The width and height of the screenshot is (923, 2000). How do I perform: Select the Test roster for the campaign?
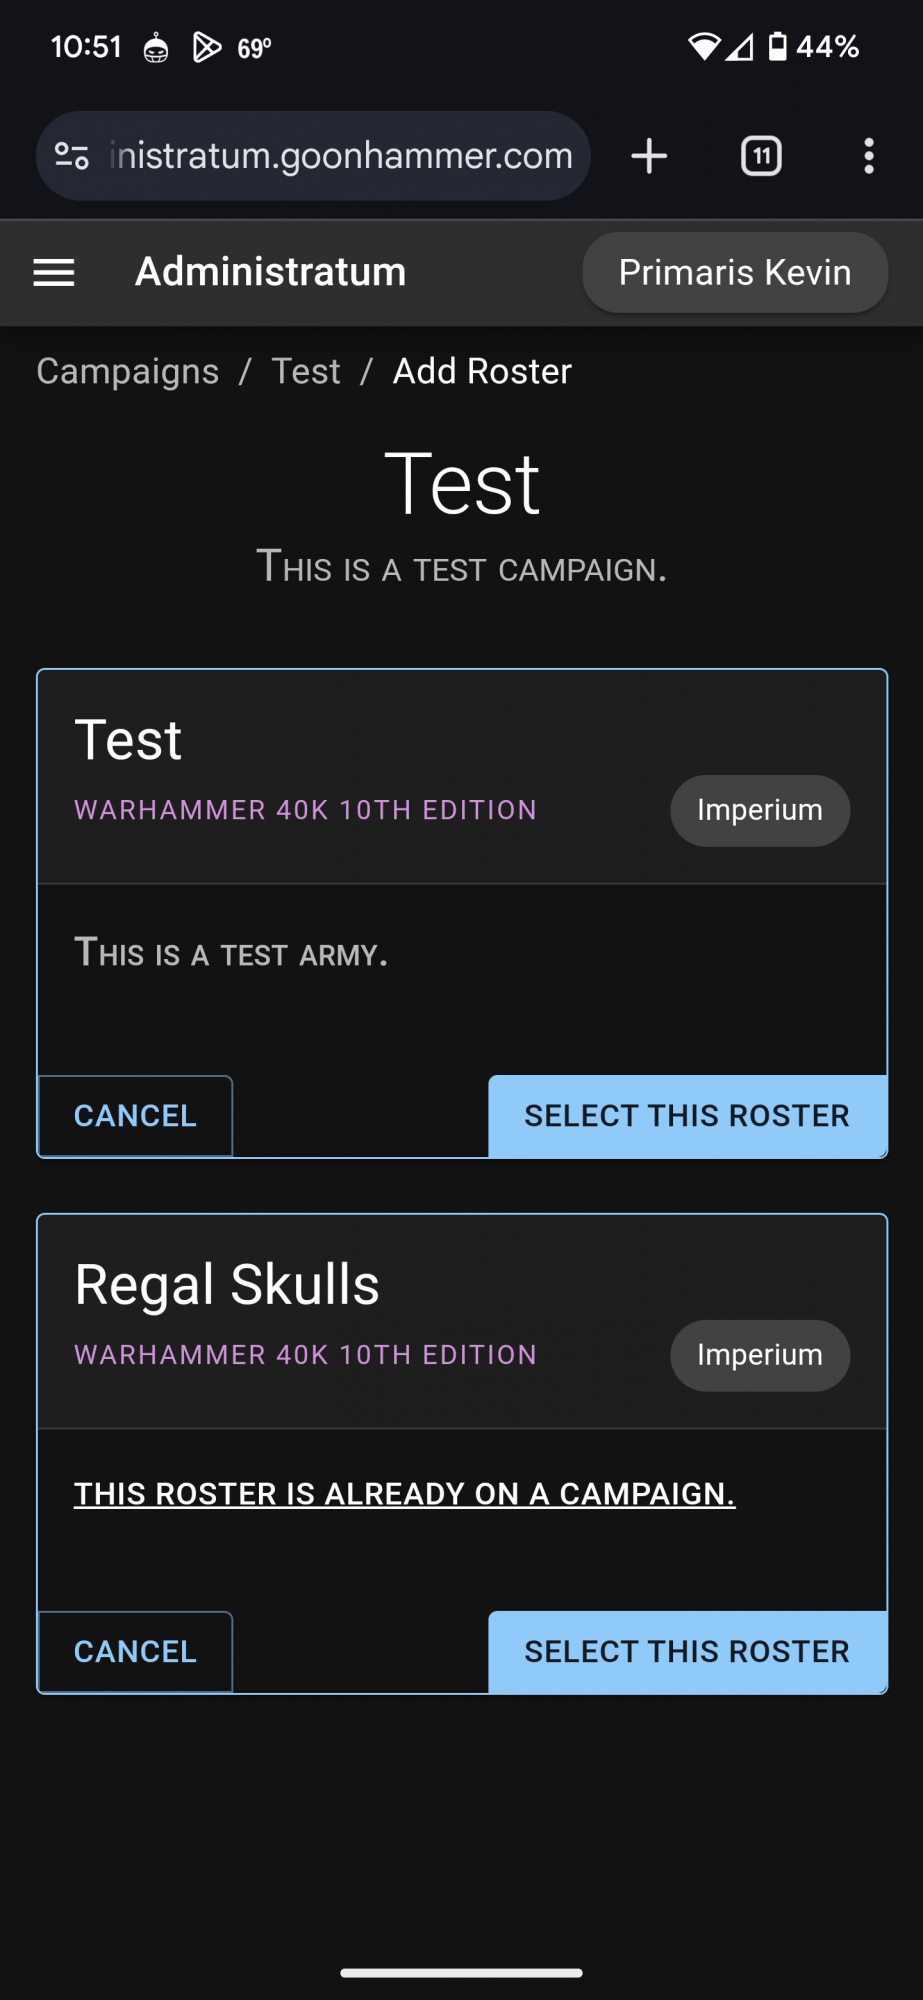click(x=687, y=1116)
